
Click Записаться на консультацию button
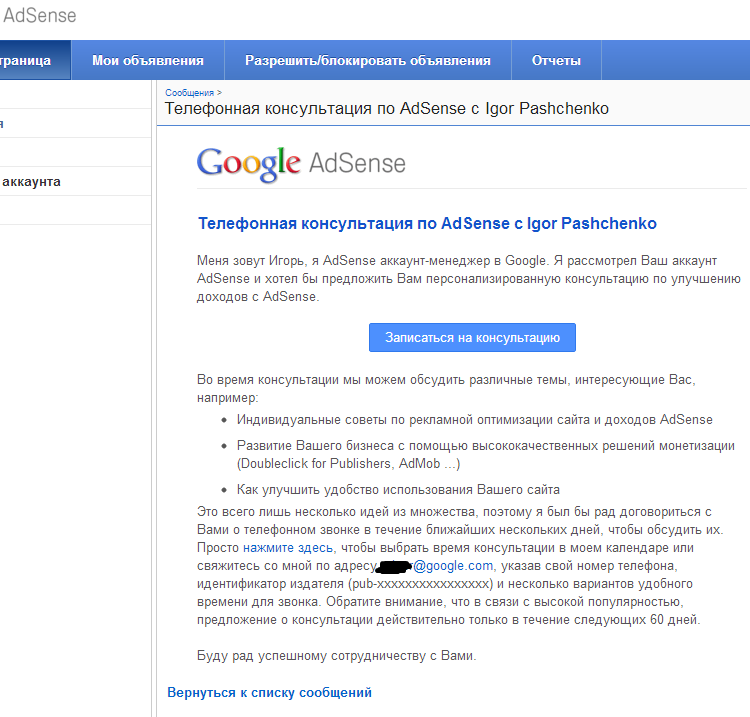pyautogui.click(x=472, y=338)
